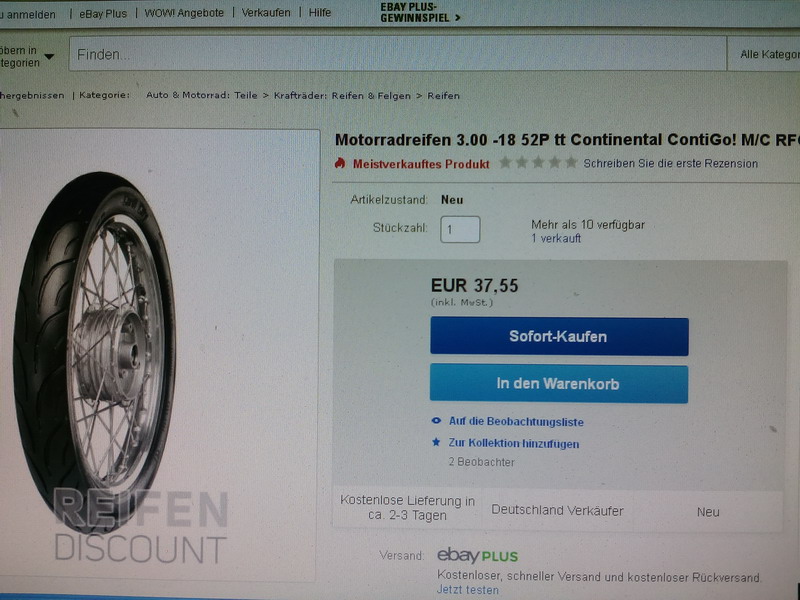This screenshot has height=600, width=800.
Task: Click the eye icon beside Beobachtungsliste
Action: coord(436,421)
